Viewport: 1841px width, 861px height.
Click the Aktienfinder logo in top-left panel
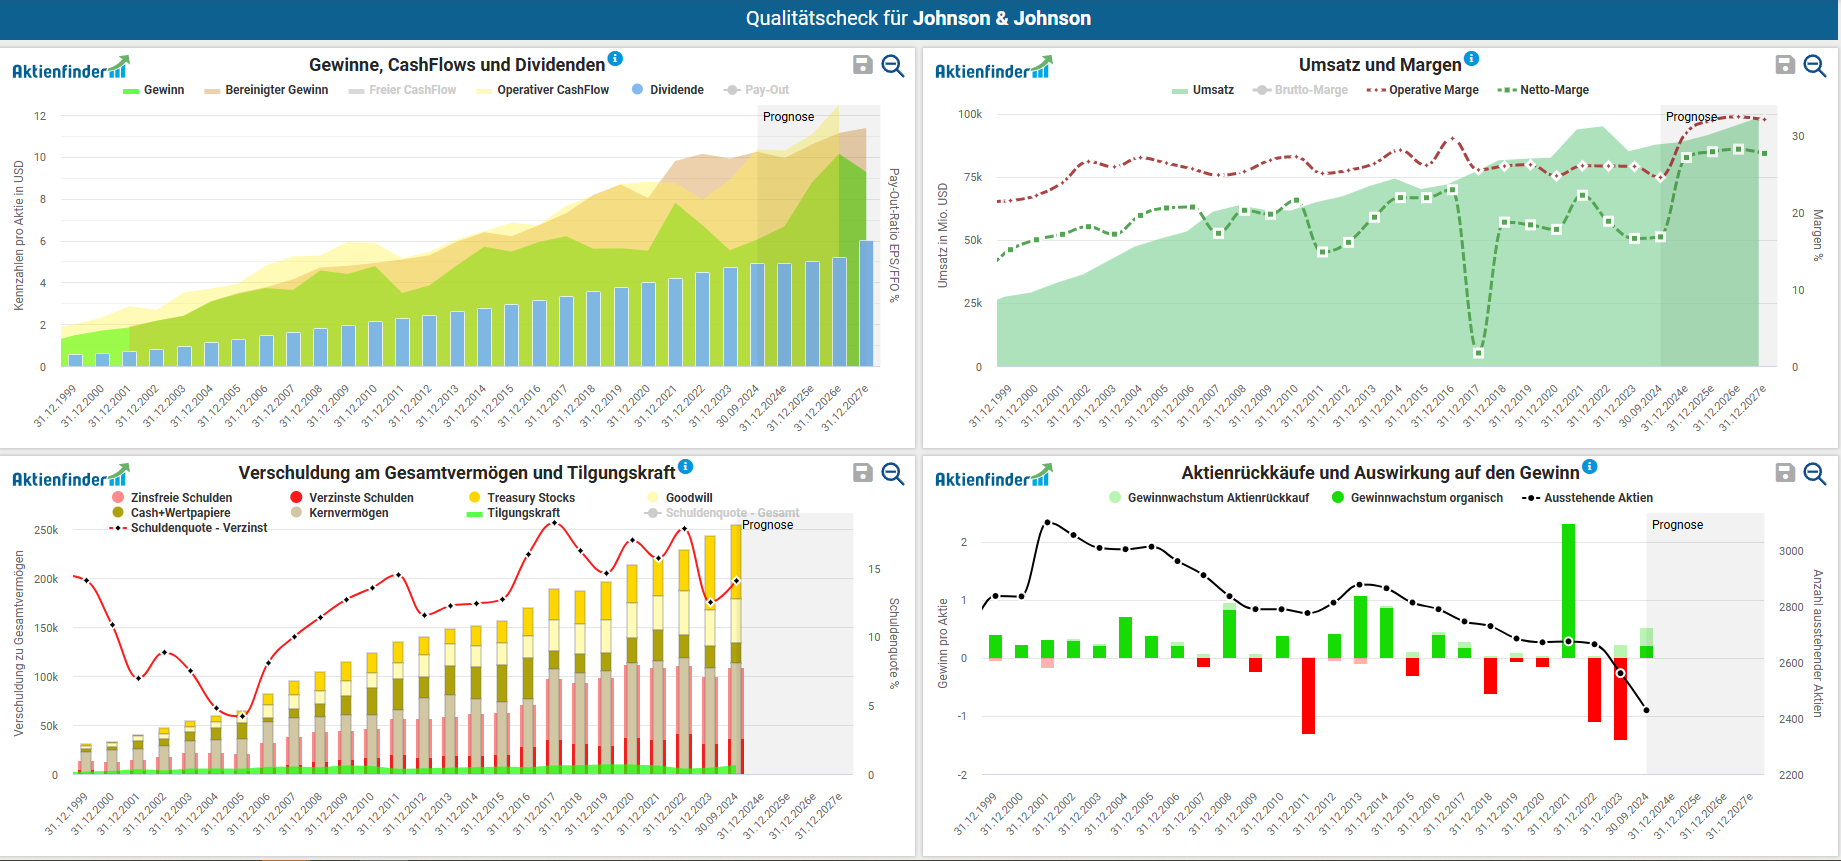pos(70,69)
